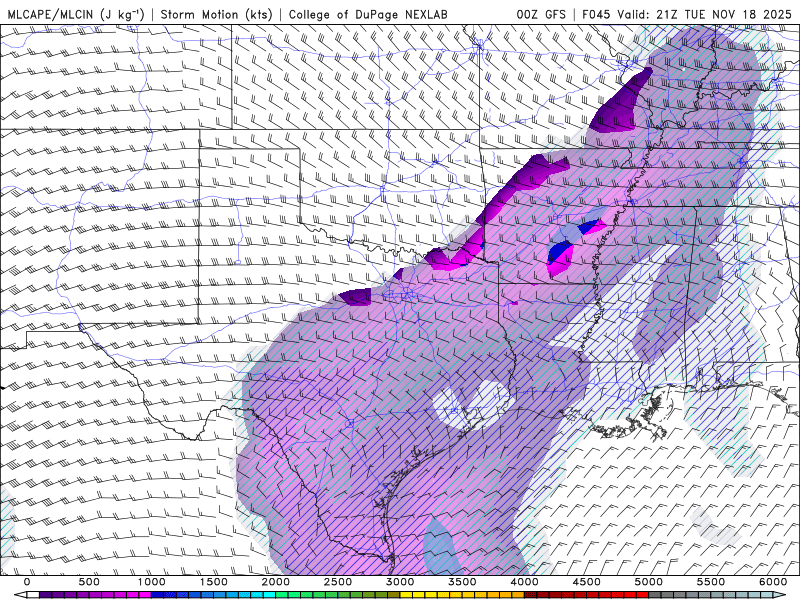
Task: Click the 00Z GFS model run label
Action: 541,14
